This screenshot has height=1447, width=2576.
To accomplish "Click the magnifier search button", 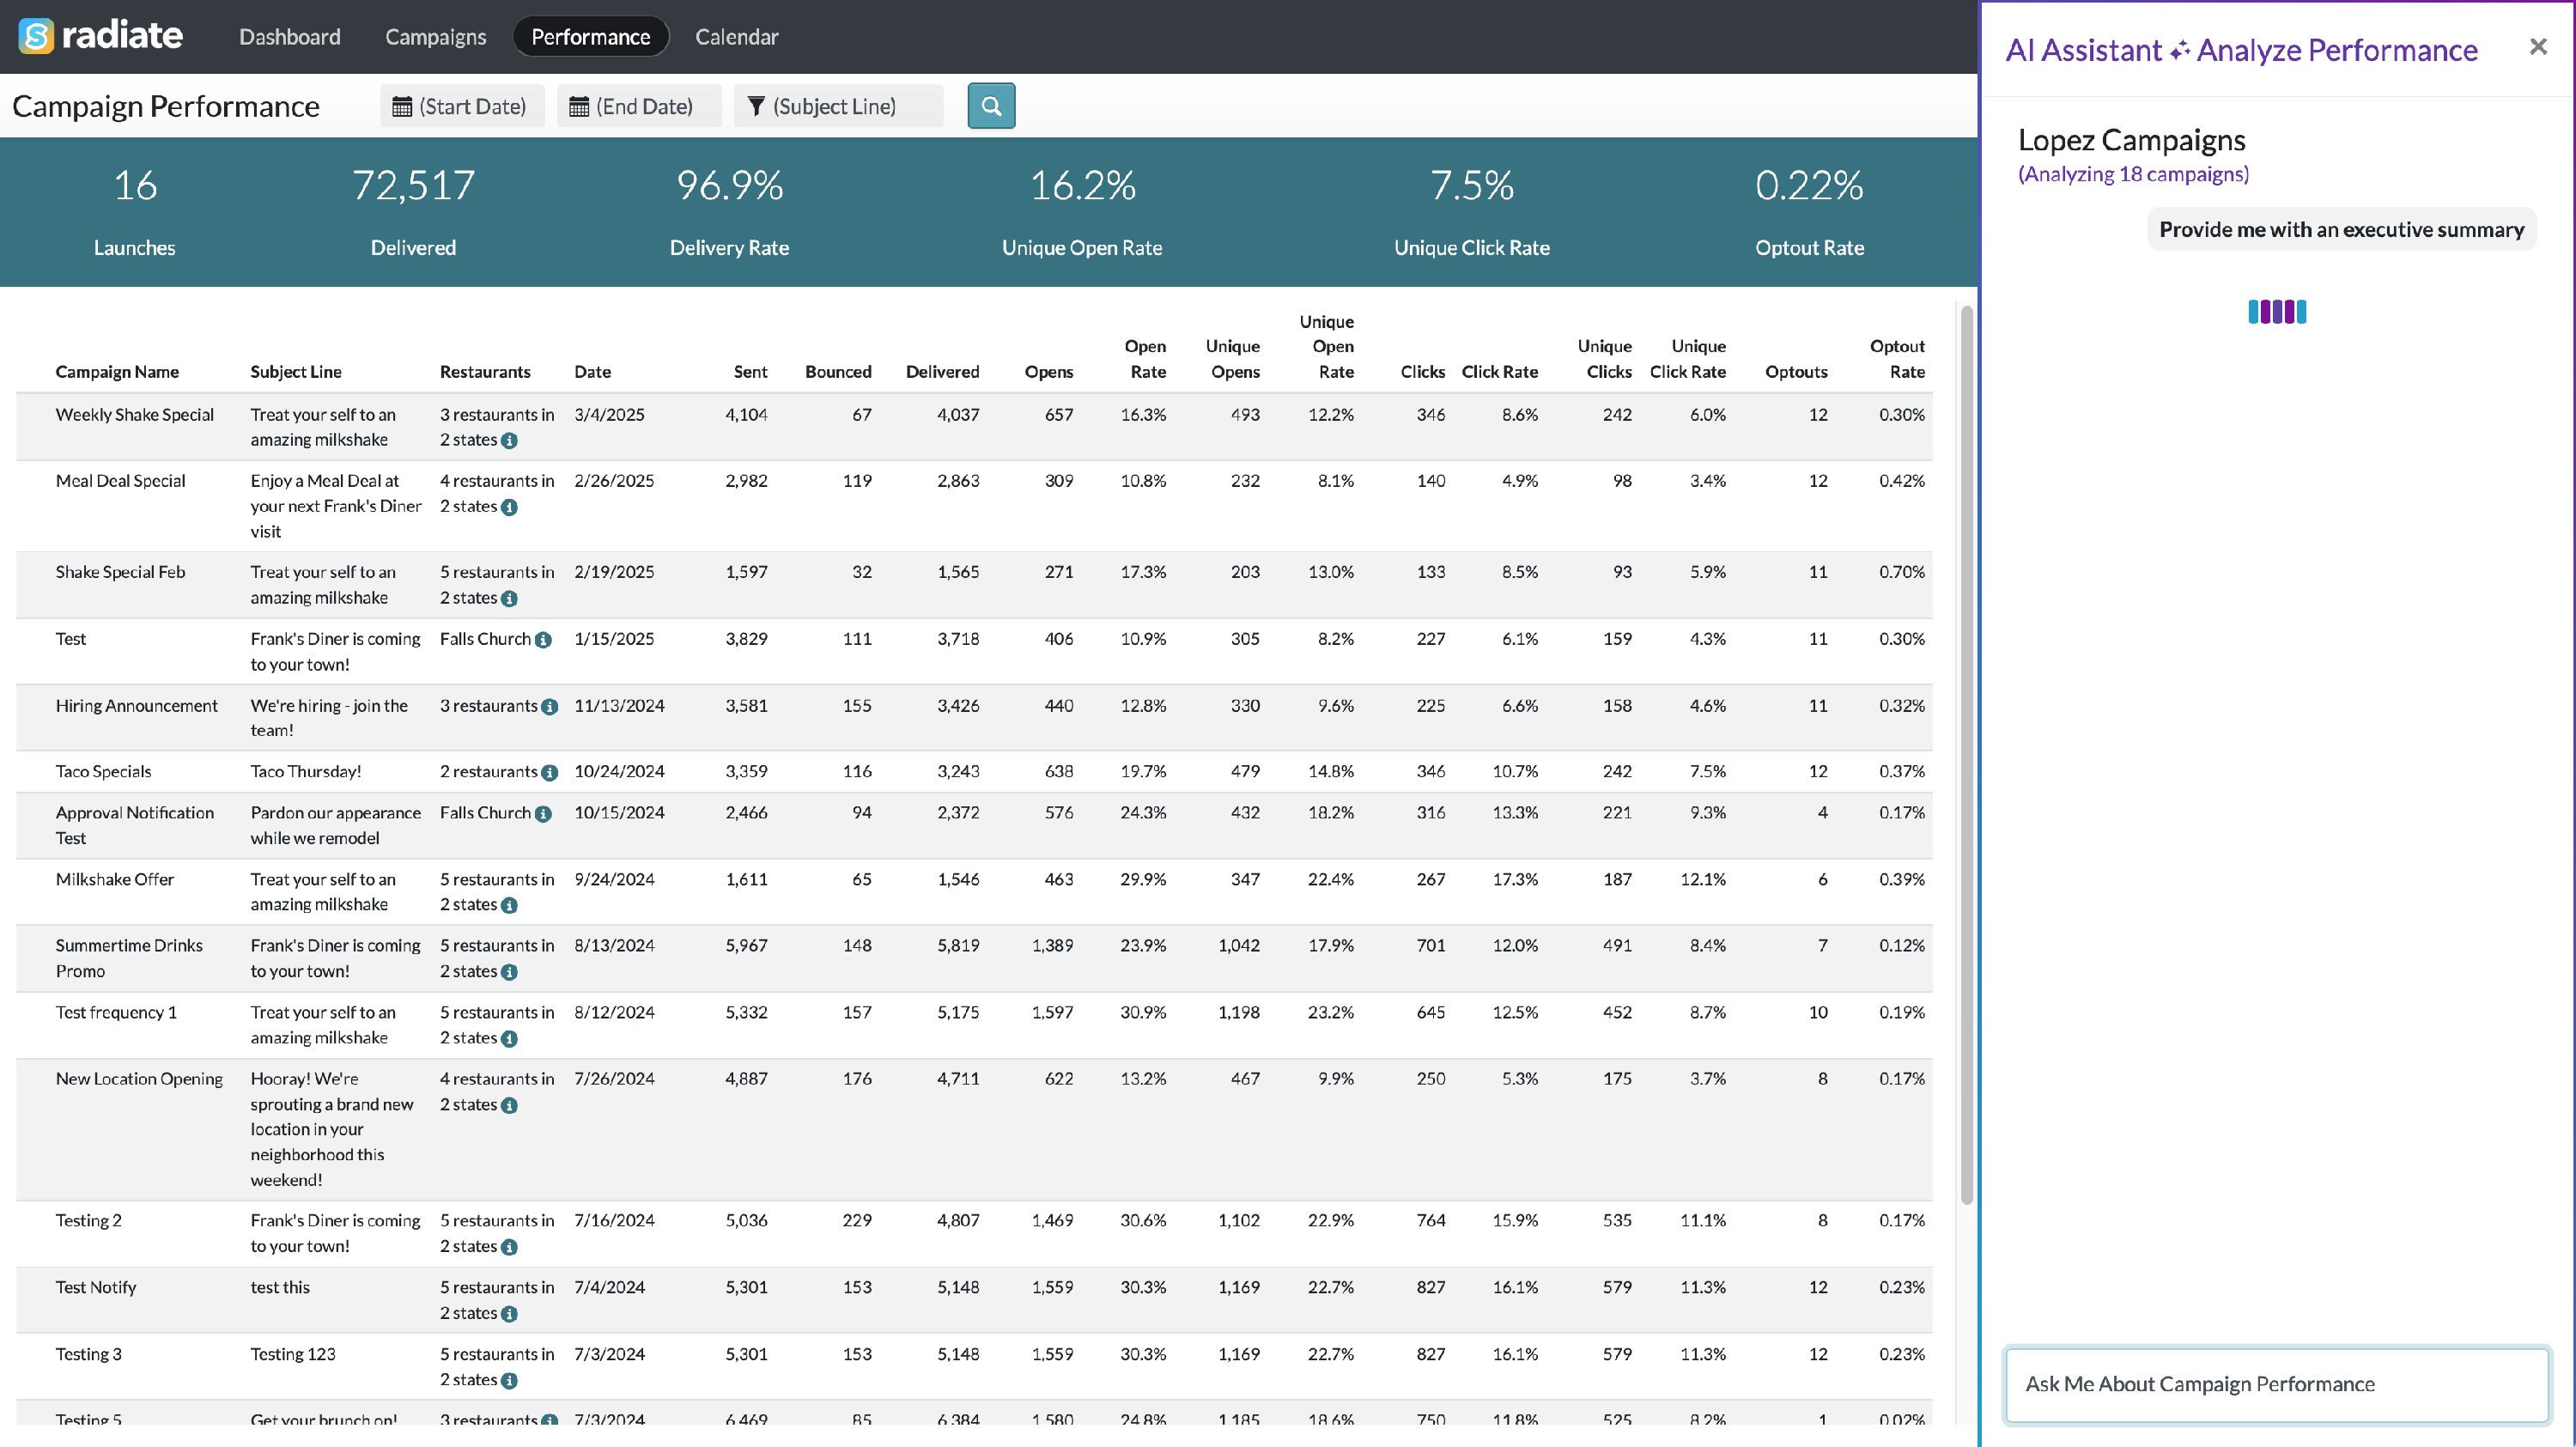I will tap(990, 106).
